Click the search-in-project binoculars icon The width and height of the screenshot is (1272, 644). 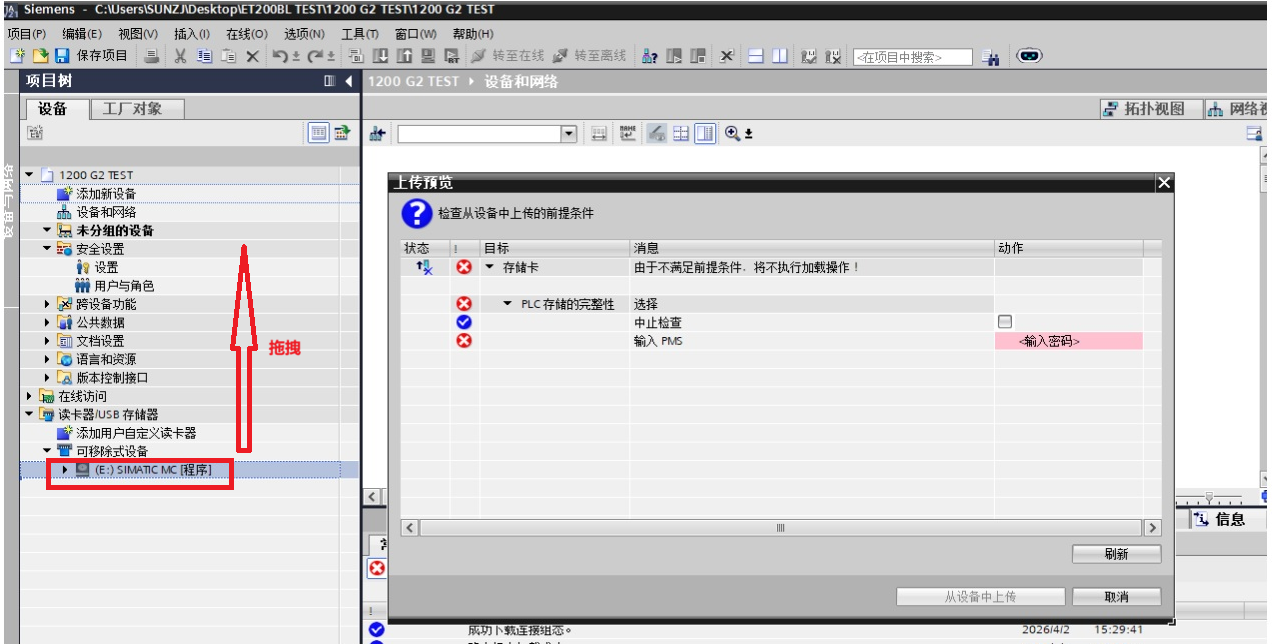tap(990, 57)
